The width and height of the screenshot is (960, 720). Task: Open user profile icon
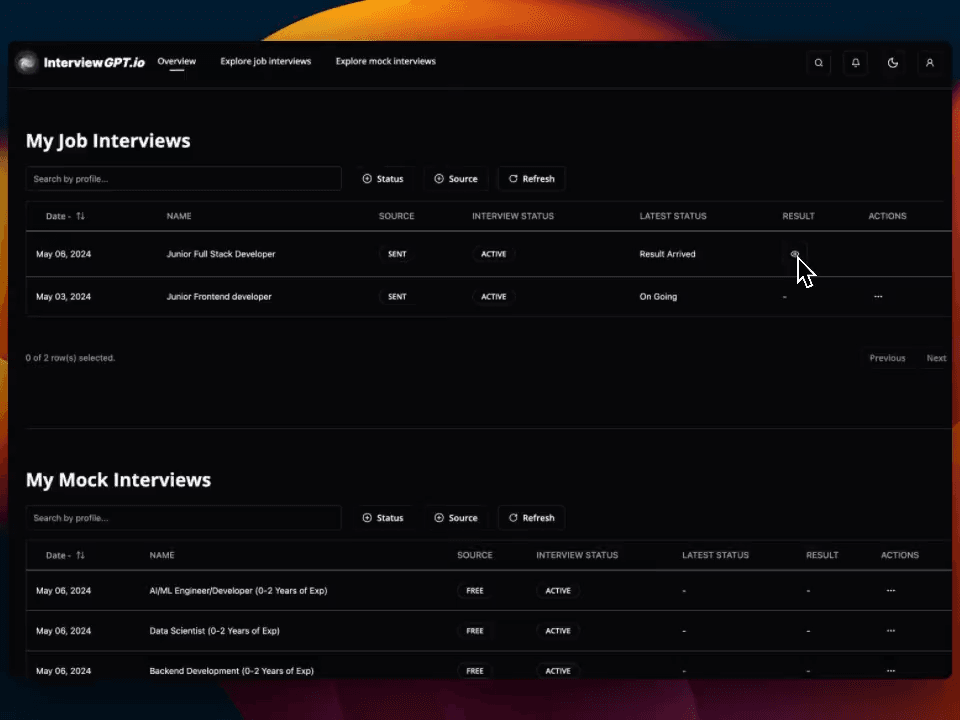[930, 63]
